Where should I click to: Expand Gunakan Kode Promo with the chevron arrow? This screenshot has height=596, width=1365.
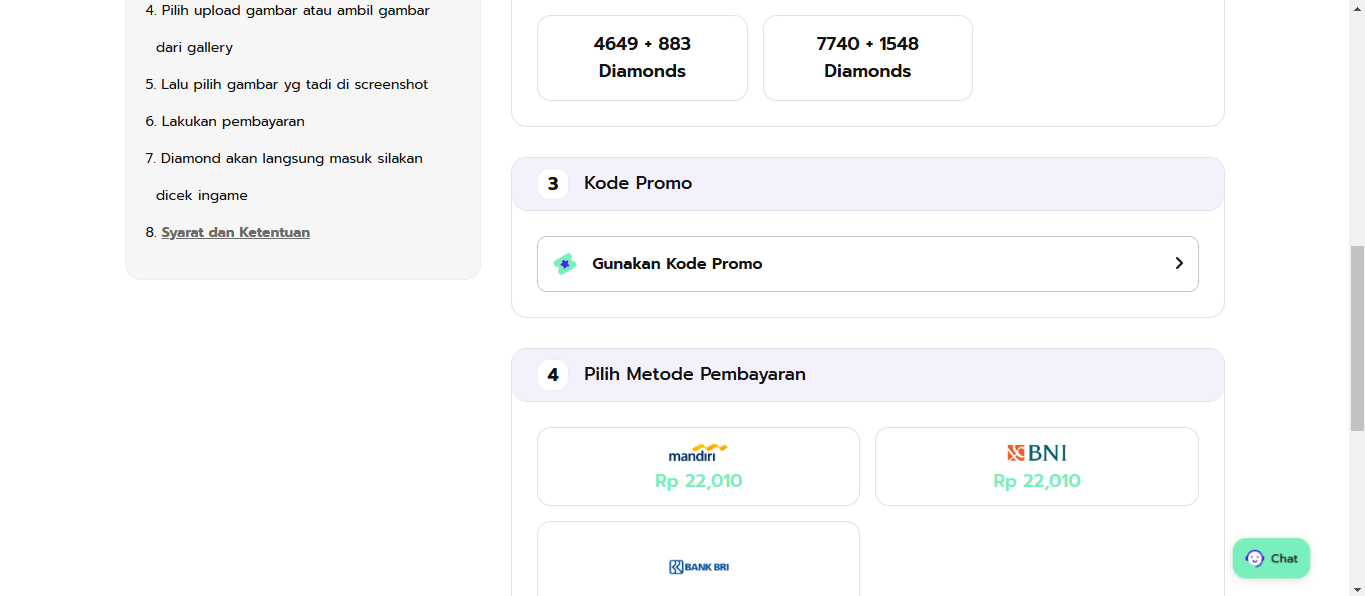tap(1179, 263)
